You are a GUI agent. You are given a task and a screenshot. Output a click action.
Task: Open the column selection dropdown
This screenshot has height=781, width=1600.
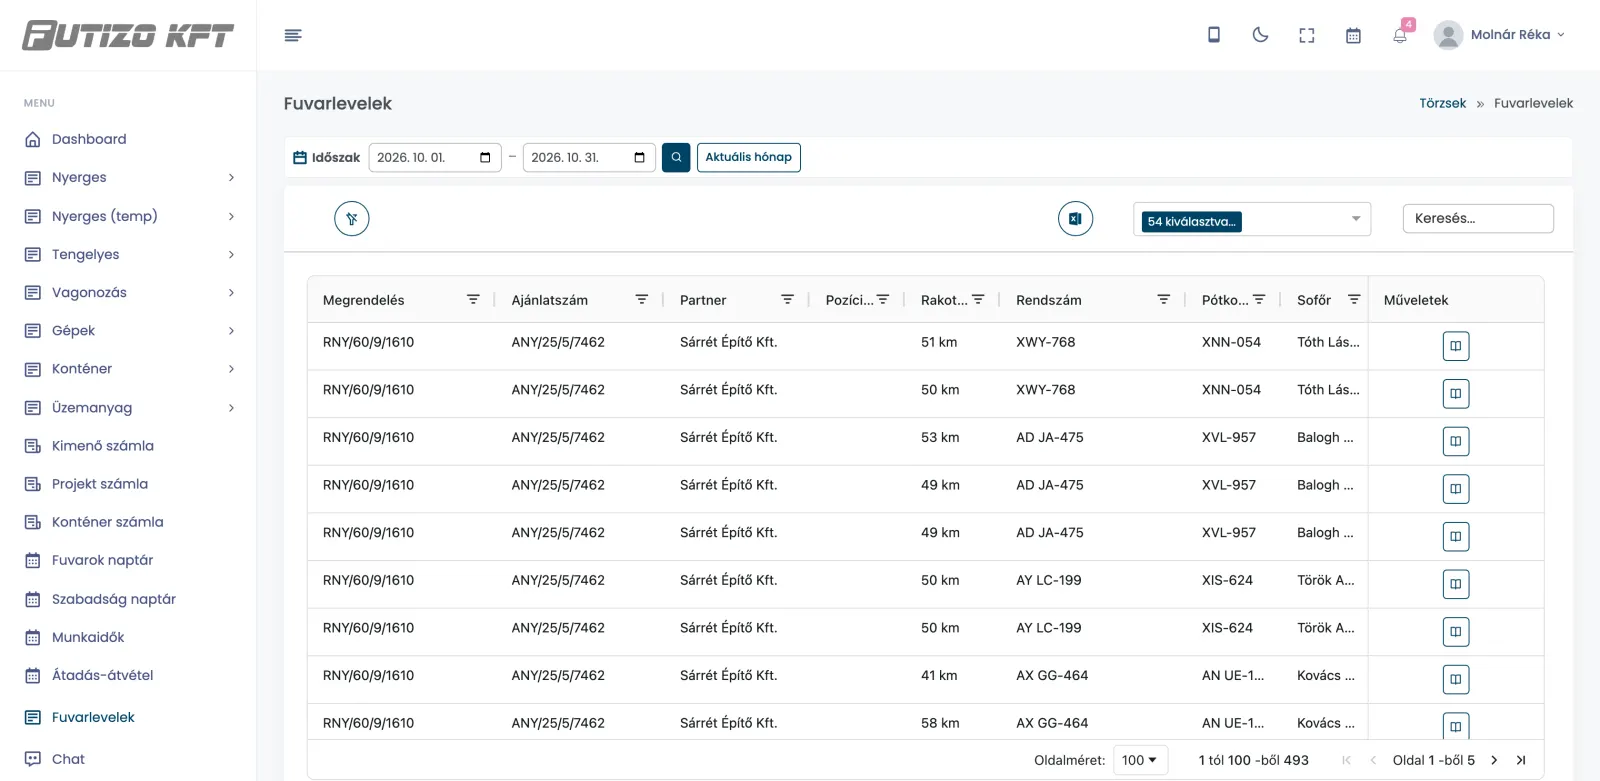(1252, 219)
